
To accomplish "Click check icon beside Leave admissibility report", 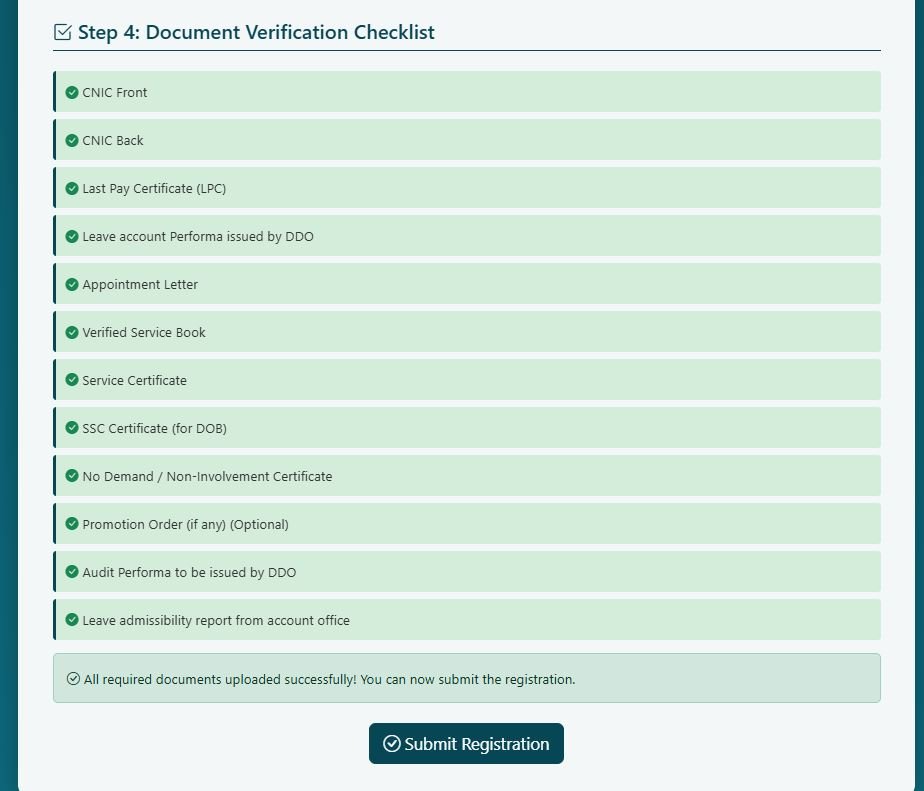I will 72,620.
